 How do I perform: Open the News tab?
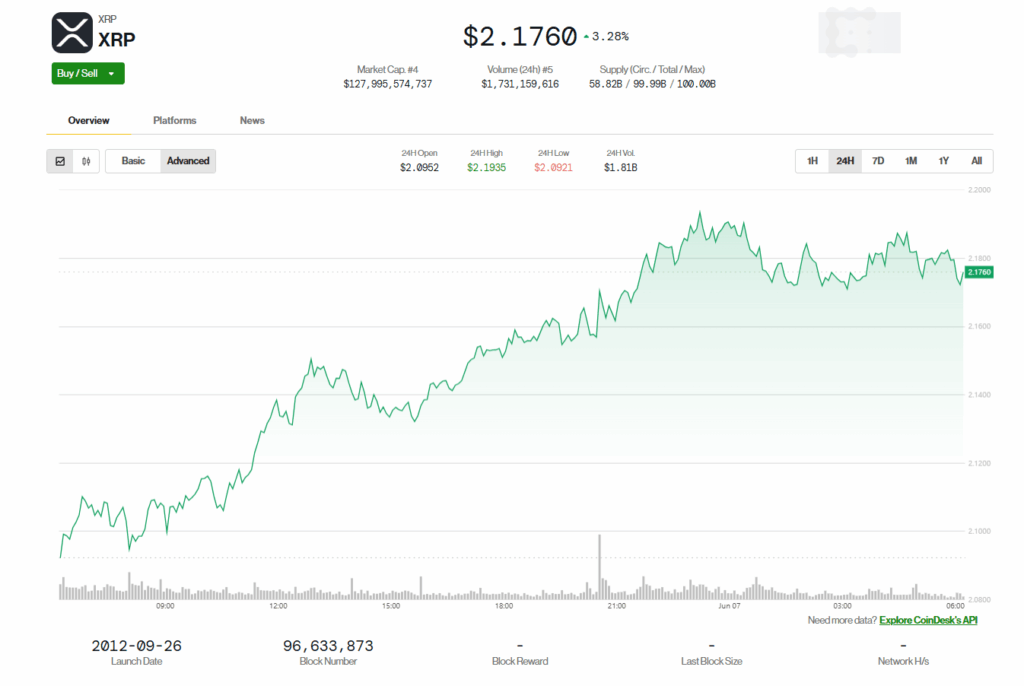252,120
